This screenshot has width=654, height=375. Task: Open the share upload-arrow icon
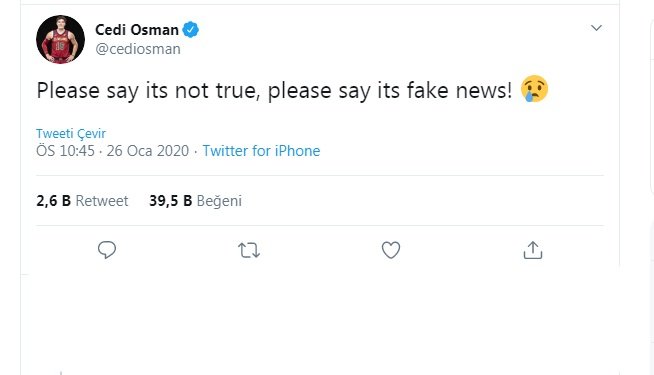click(x=533, y=250)
